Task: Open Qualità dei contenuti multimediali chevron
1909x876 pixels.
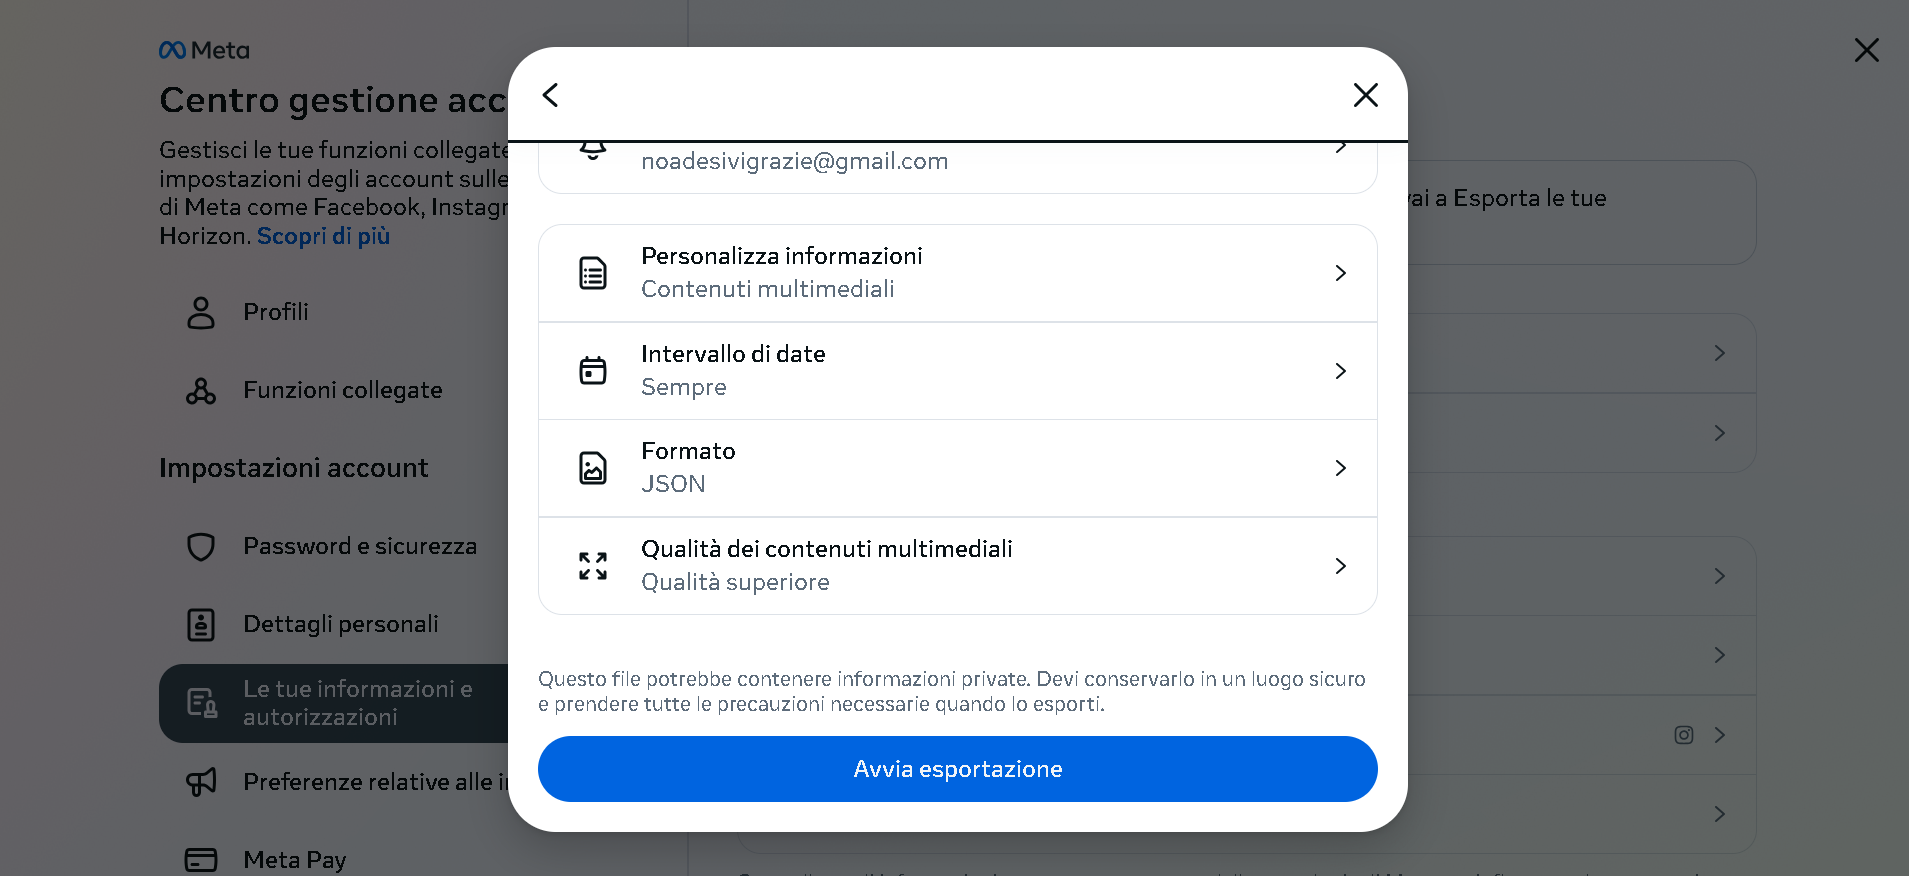Action: coord(1340,566)
